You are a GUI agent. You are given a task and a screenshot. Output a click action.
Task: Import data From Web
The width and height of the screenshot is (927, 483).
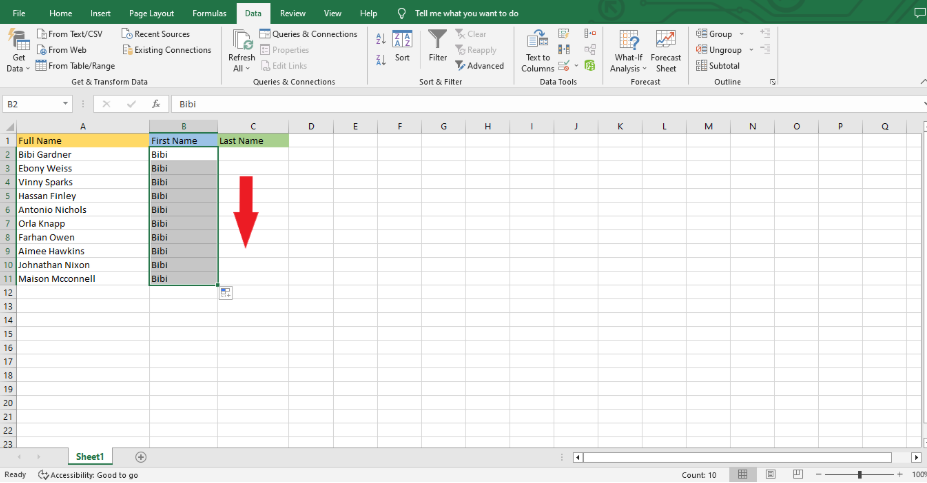(x=61, y=50)
